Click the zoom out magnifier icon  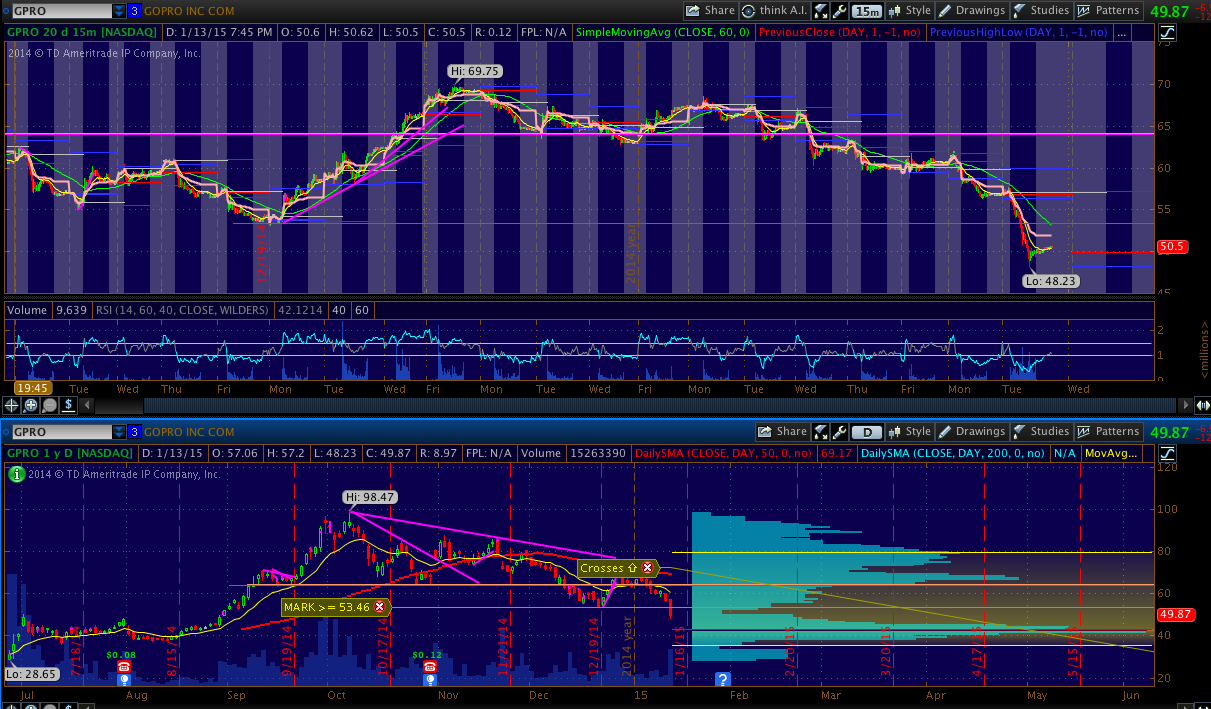point(49,405)
